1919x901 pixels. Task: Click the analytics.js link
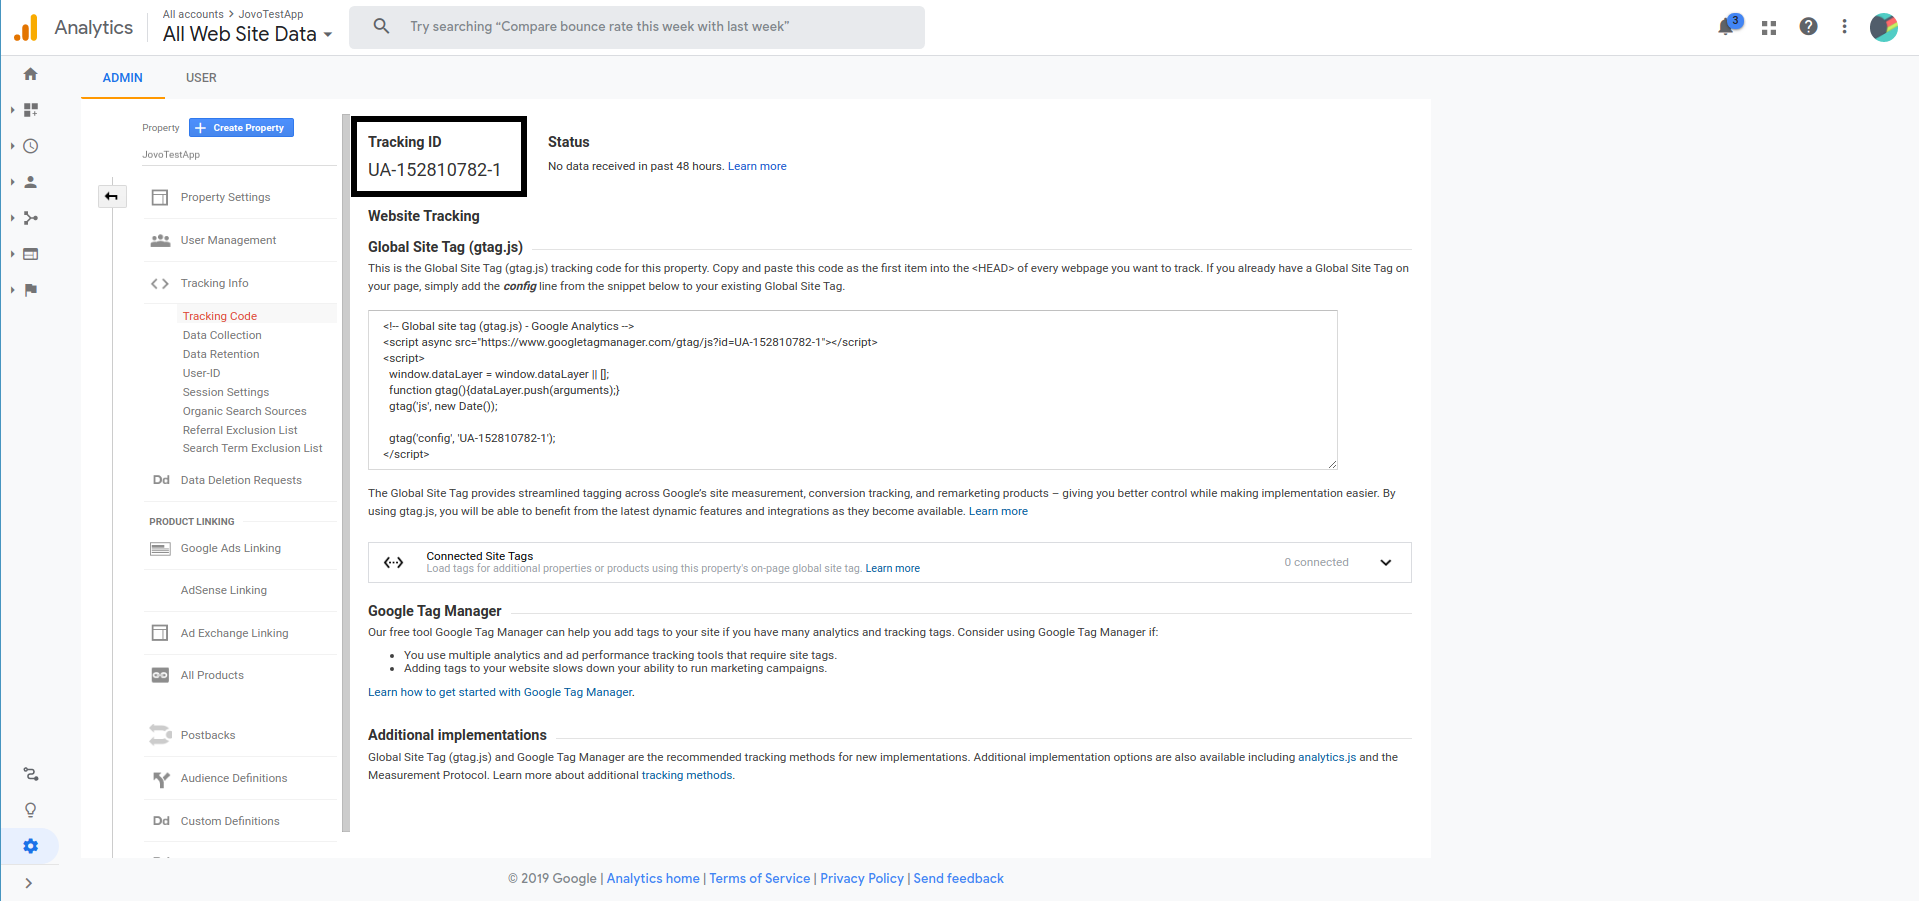(1327, 757)
